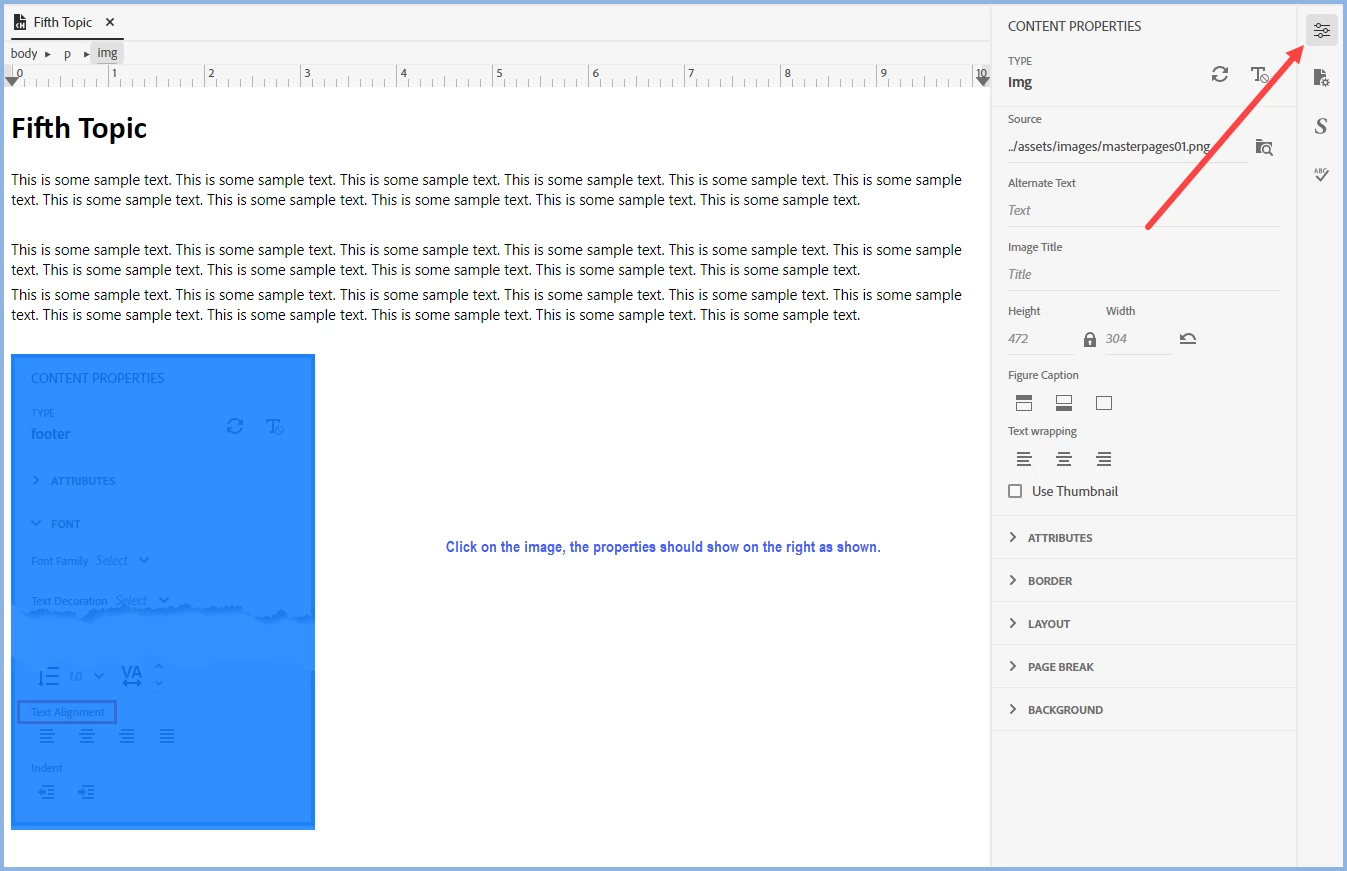Image resolution: width=1347 pixels, height=871 pixels.
Task: Click the refresh icon next to Img type
Action: tap(1220, 74)
